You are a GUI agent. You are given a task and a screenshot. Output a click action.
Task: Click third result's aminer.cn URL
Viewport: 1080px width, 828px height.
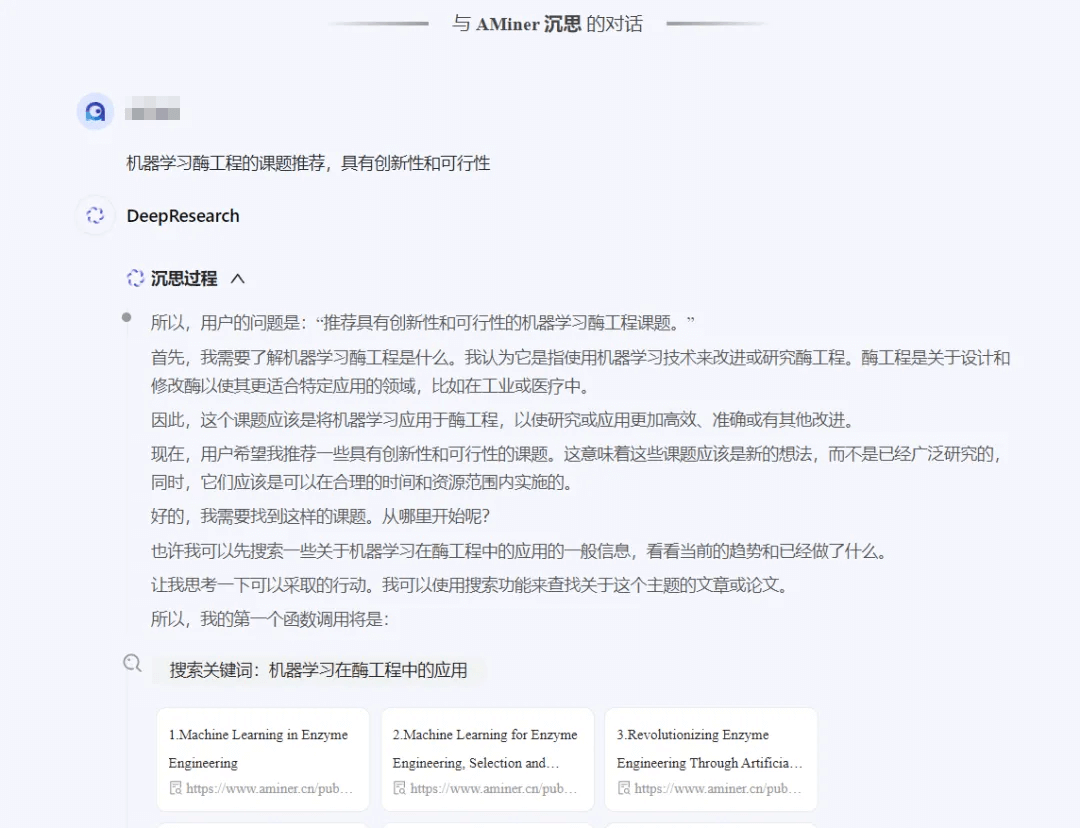(718, 789)
